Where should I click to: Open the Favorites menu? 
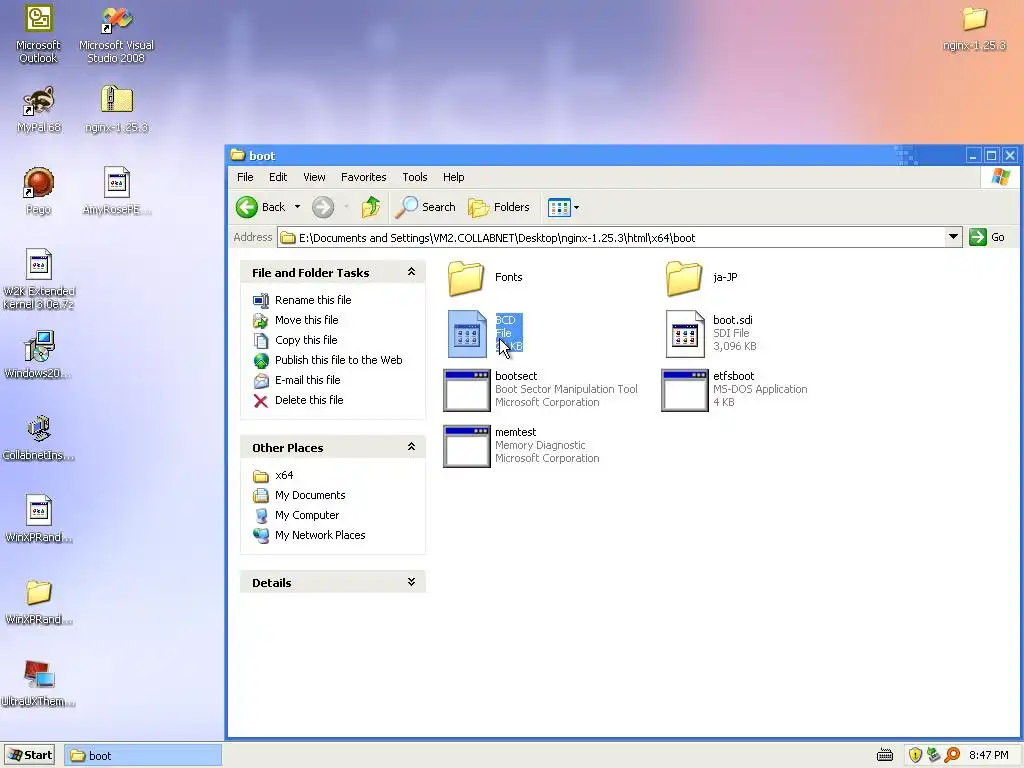[x=363, y=177]
